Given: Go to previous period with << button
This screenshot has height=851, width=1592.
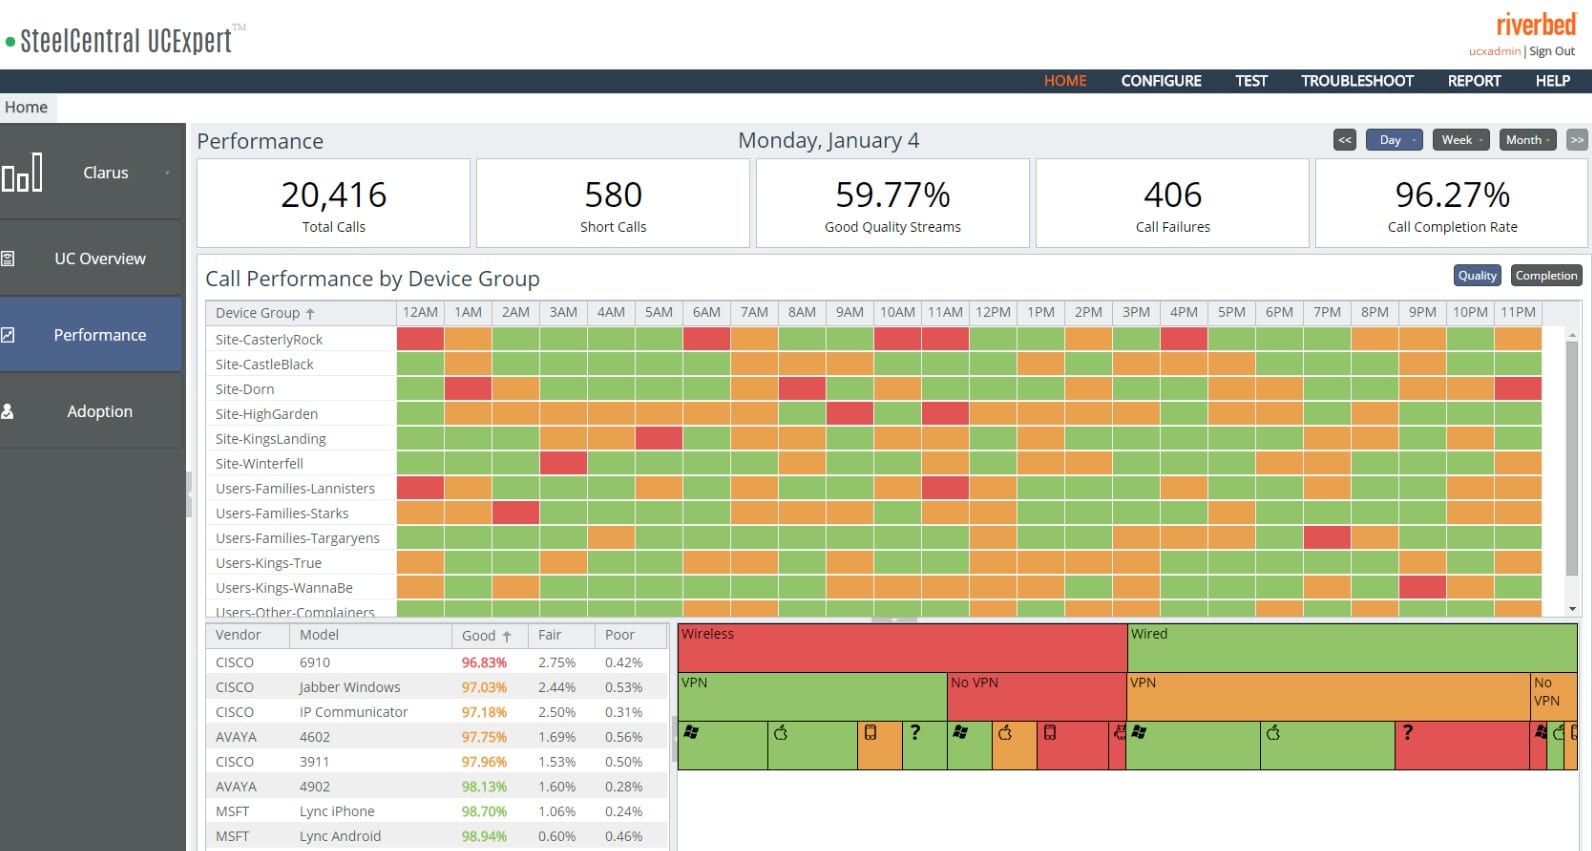Looking at the screenshot, I should coord(1345,140).
